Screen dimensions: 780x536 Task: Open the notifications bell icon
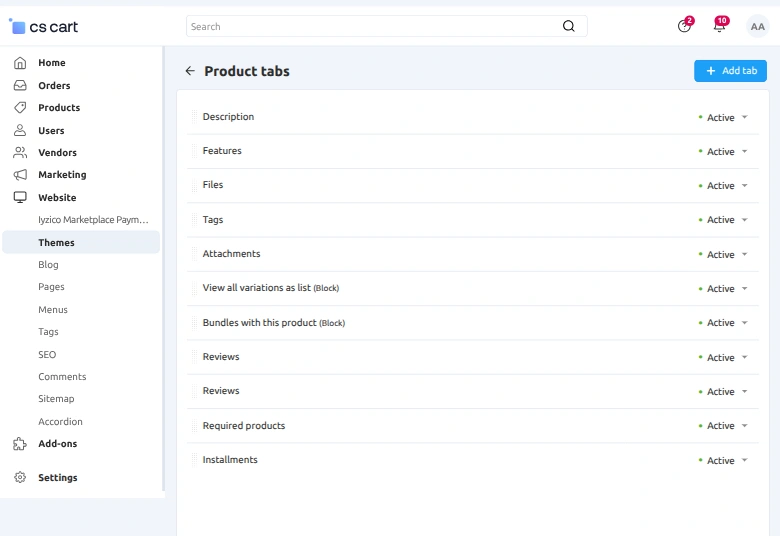pos(719,26)
